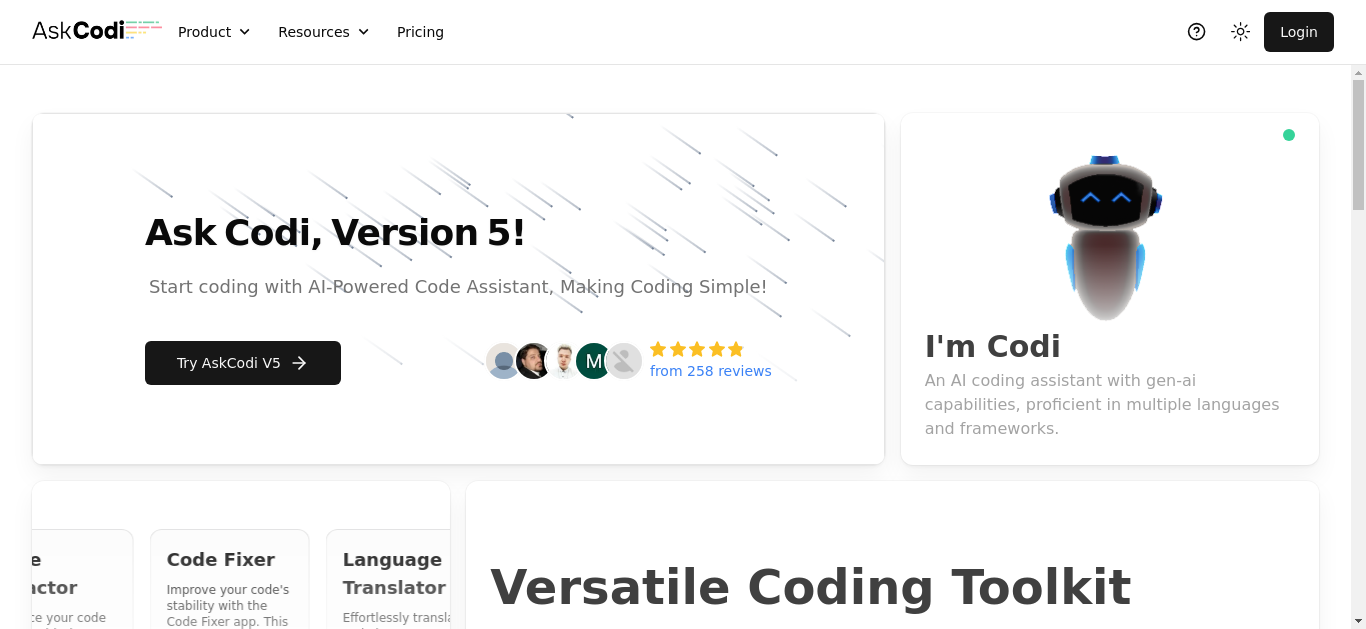Click the I'm Codi heading
Screen dimensions: 1366x629
click(993, 346)
